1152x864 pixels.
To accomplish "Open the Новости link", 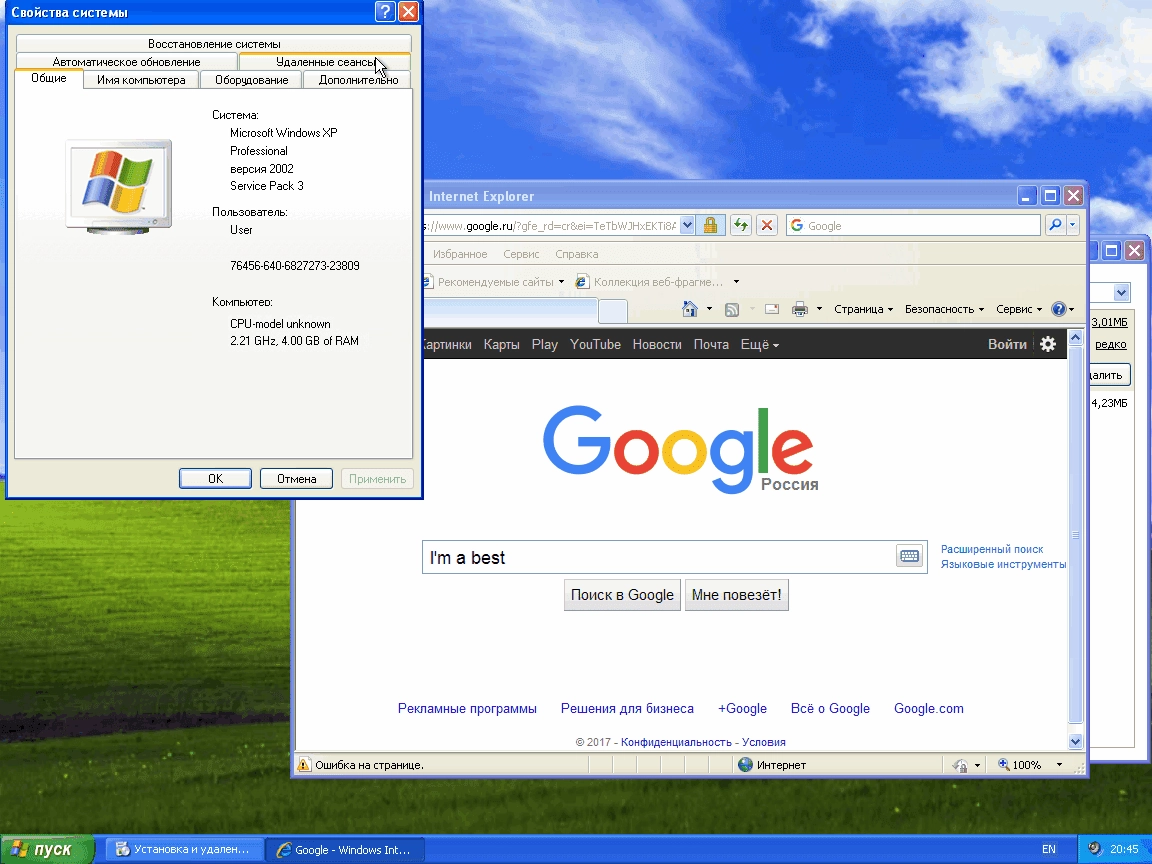I will (x=657, y=345).
